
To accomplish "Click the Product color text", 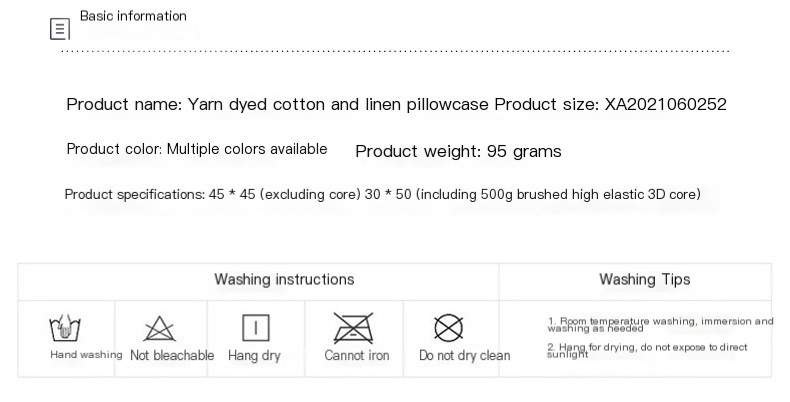I will click(197, 149).
